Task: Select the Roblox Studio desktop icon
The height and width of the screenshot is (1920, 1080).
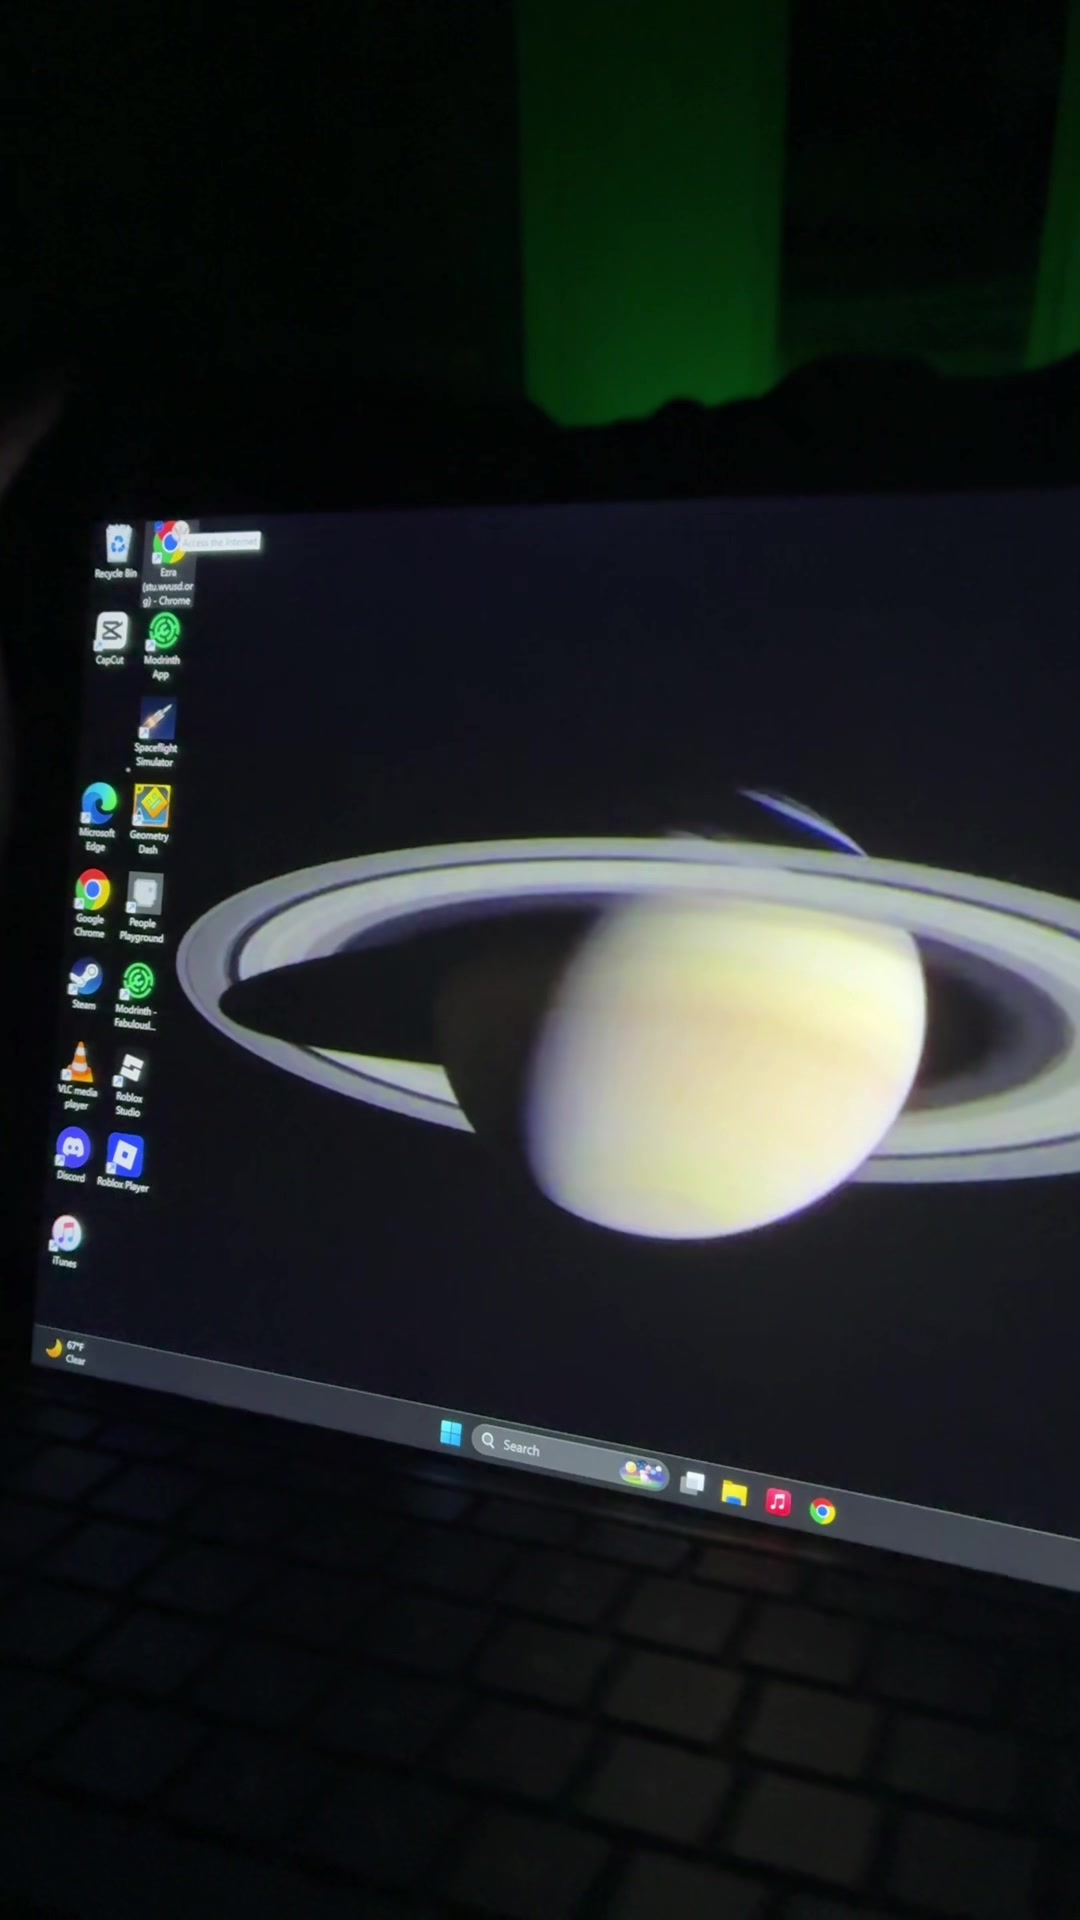Action: [129, 1084]
